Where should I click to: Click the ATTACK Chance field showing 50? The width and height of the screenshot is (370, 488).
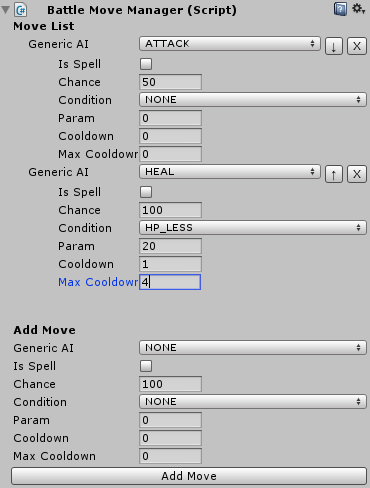click(x=170, y=82)
